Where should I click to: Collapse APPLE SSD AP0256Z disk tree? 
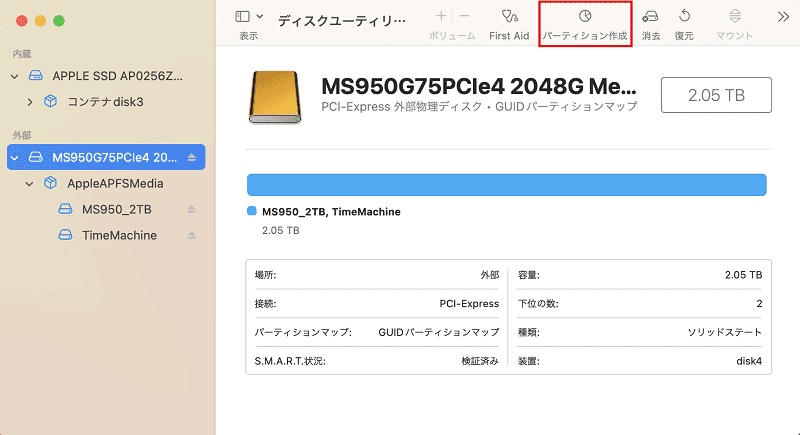pos(14,76)
